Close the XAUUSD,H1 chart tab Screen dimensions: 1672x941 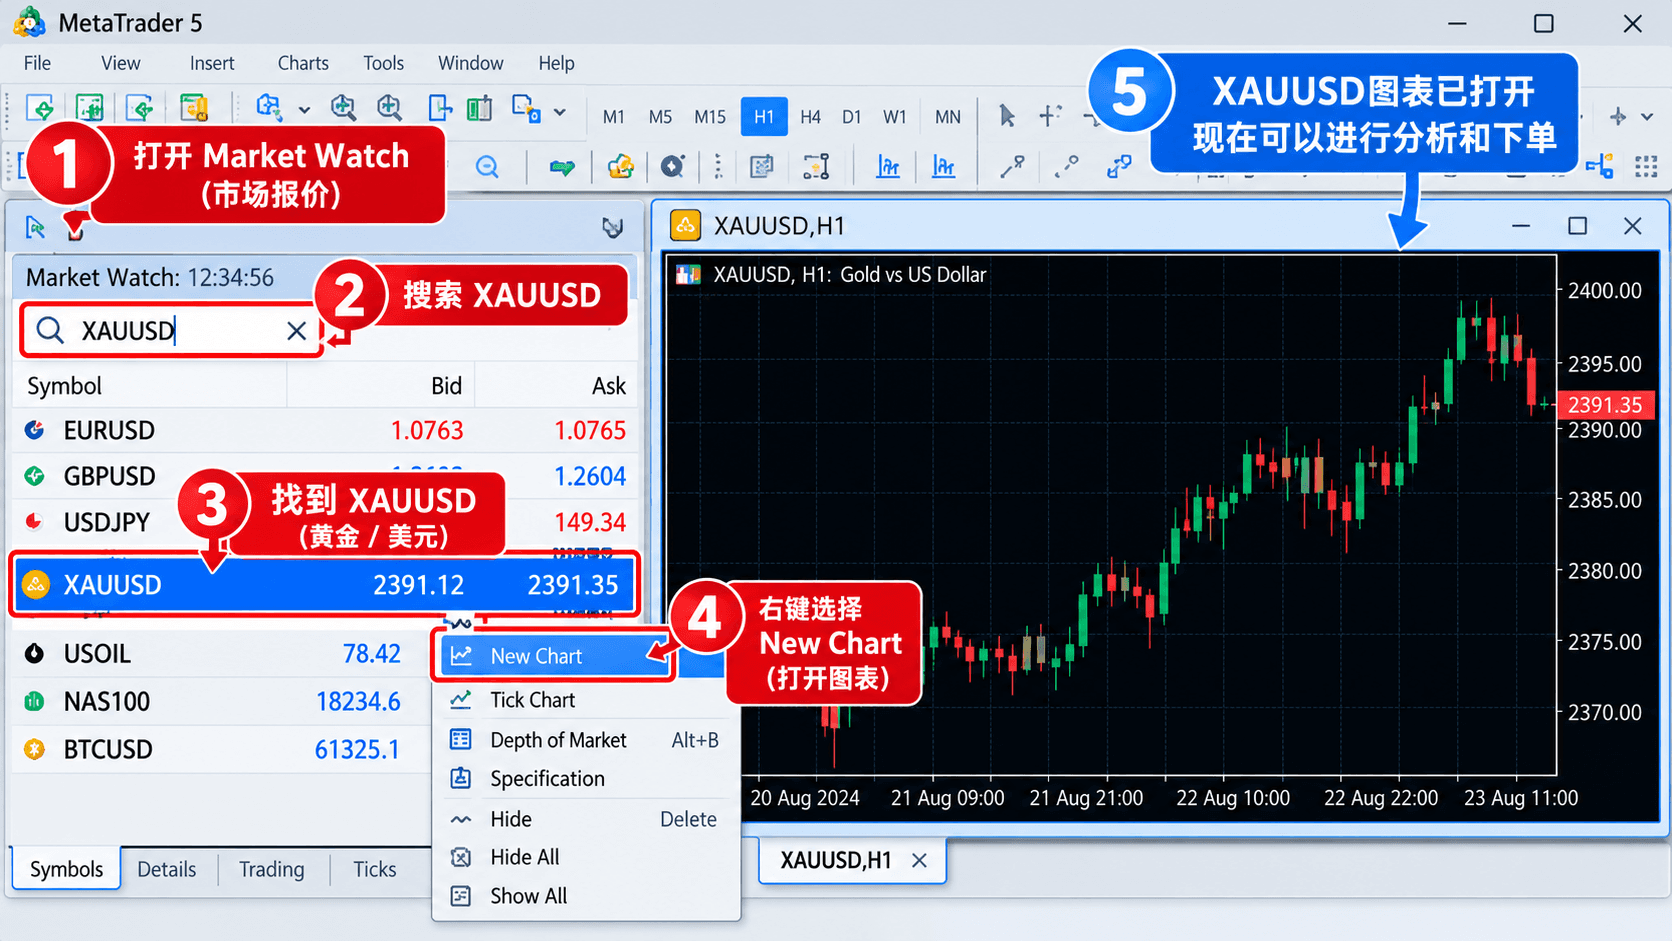coord(920,860)
